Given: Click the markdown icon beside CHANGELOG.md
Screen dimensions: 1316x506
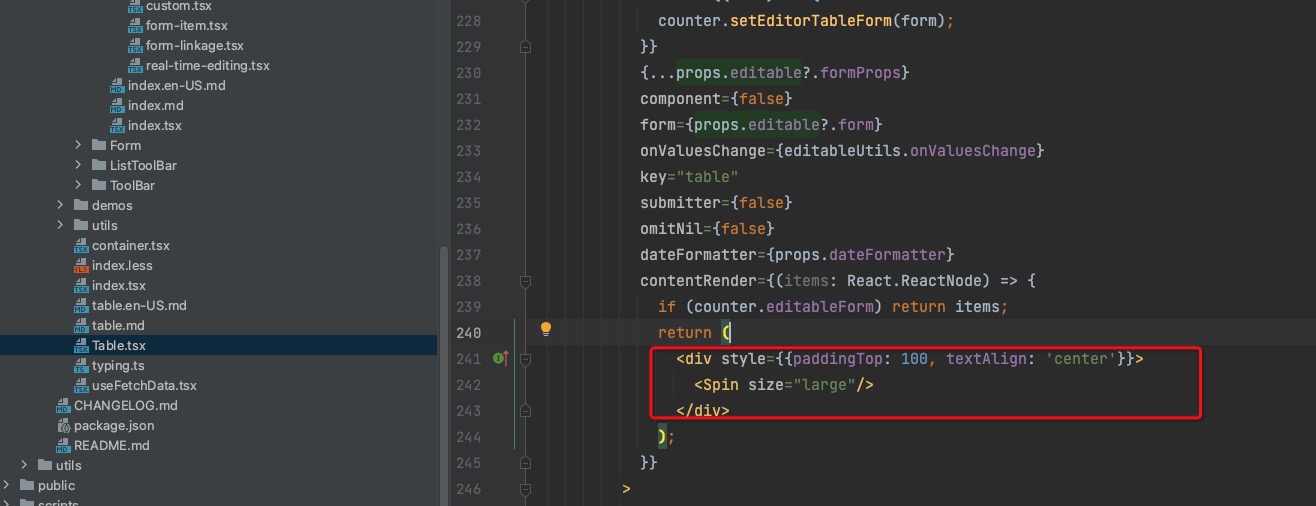Looking at the screenshot, I should pos(64,406).
